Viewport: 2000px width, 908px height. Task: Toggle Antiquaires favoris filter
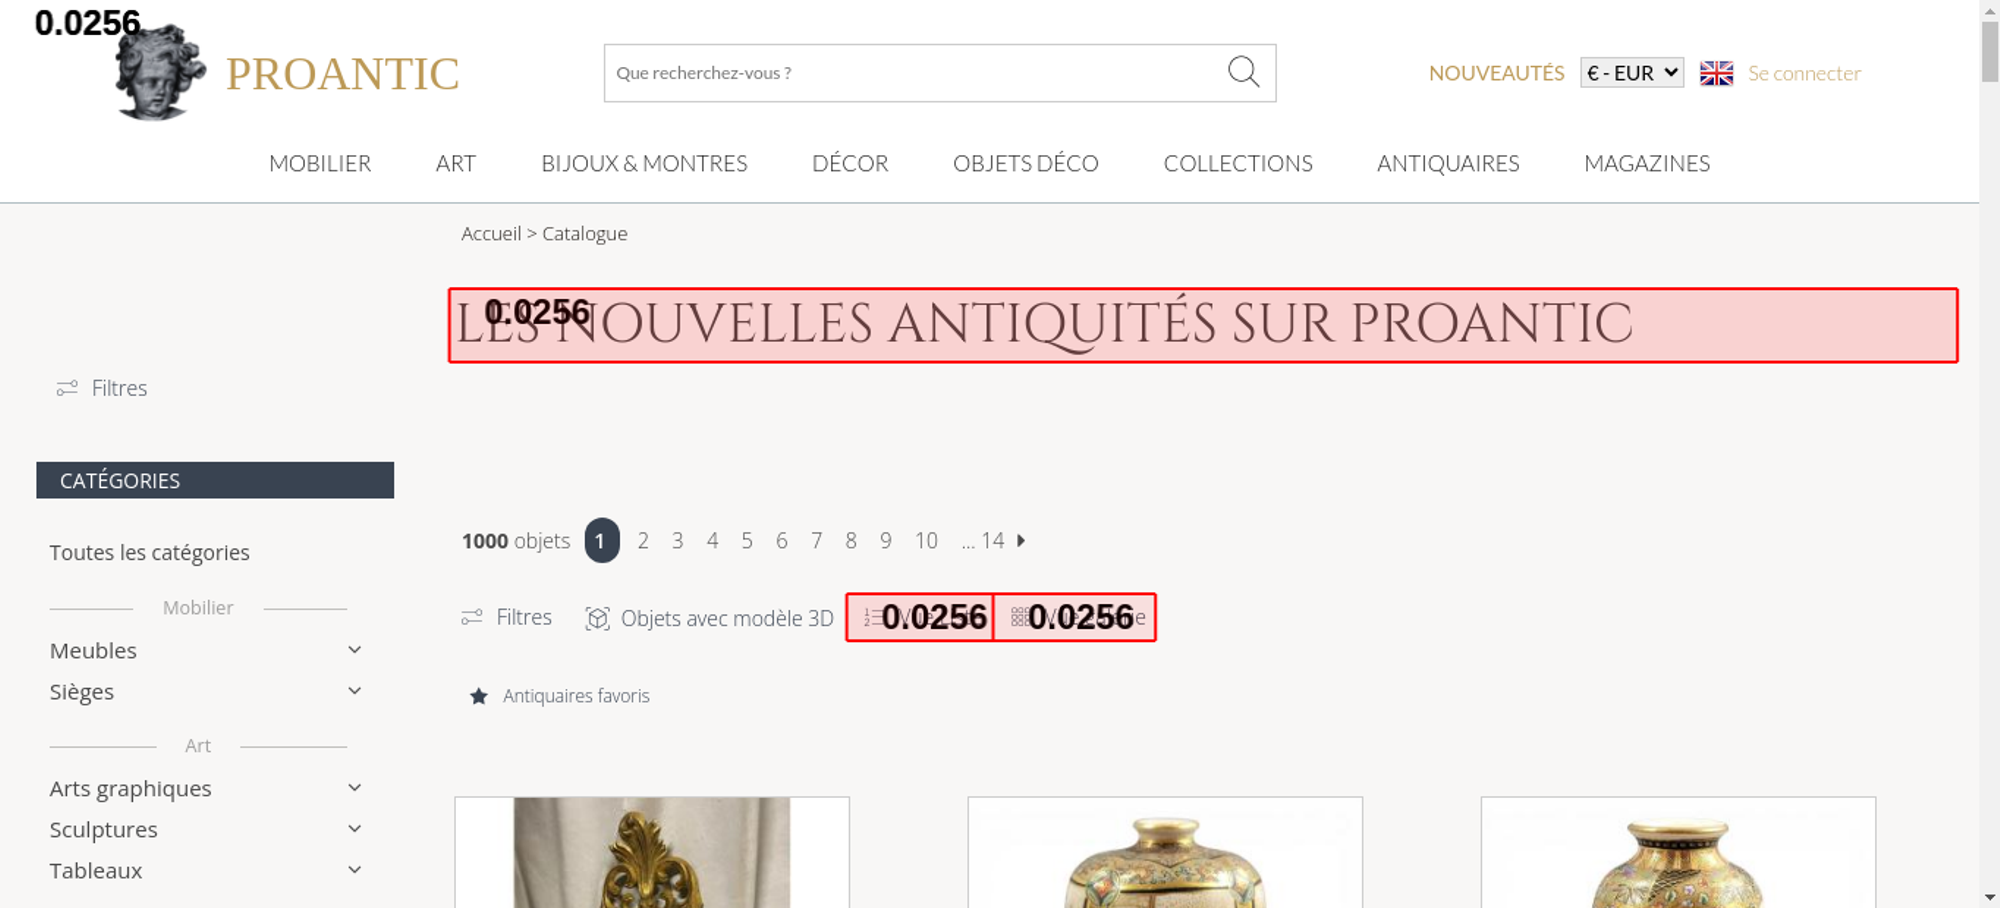[559, 696]
